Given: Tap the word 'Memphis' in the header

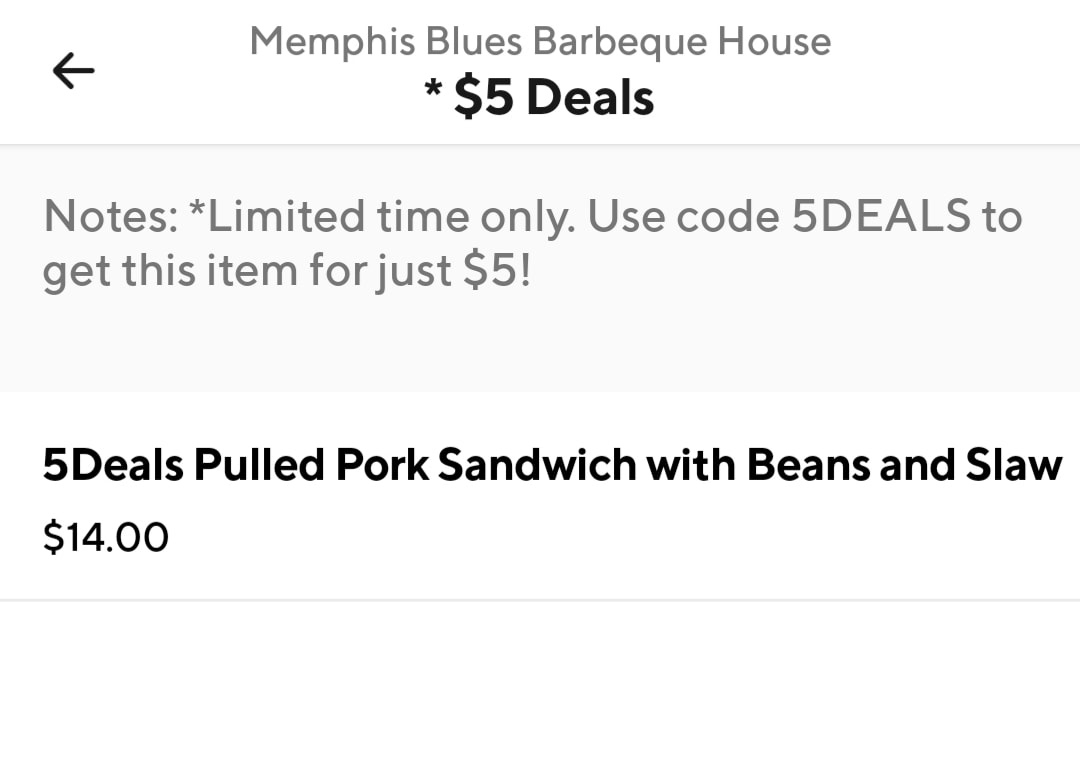Looking at the screenshot, I should coord(332,42).
